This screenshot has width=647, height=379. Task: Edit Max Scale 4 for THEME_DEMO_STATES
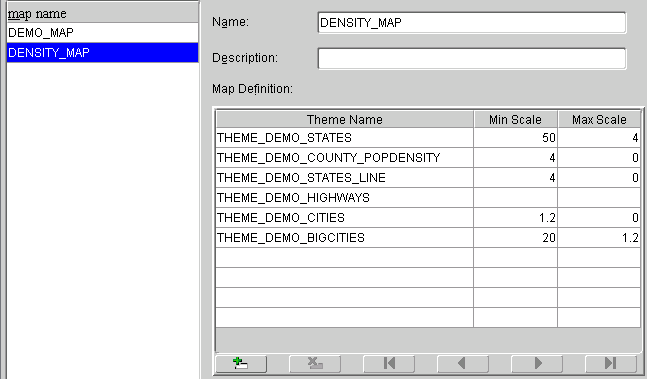599,138
